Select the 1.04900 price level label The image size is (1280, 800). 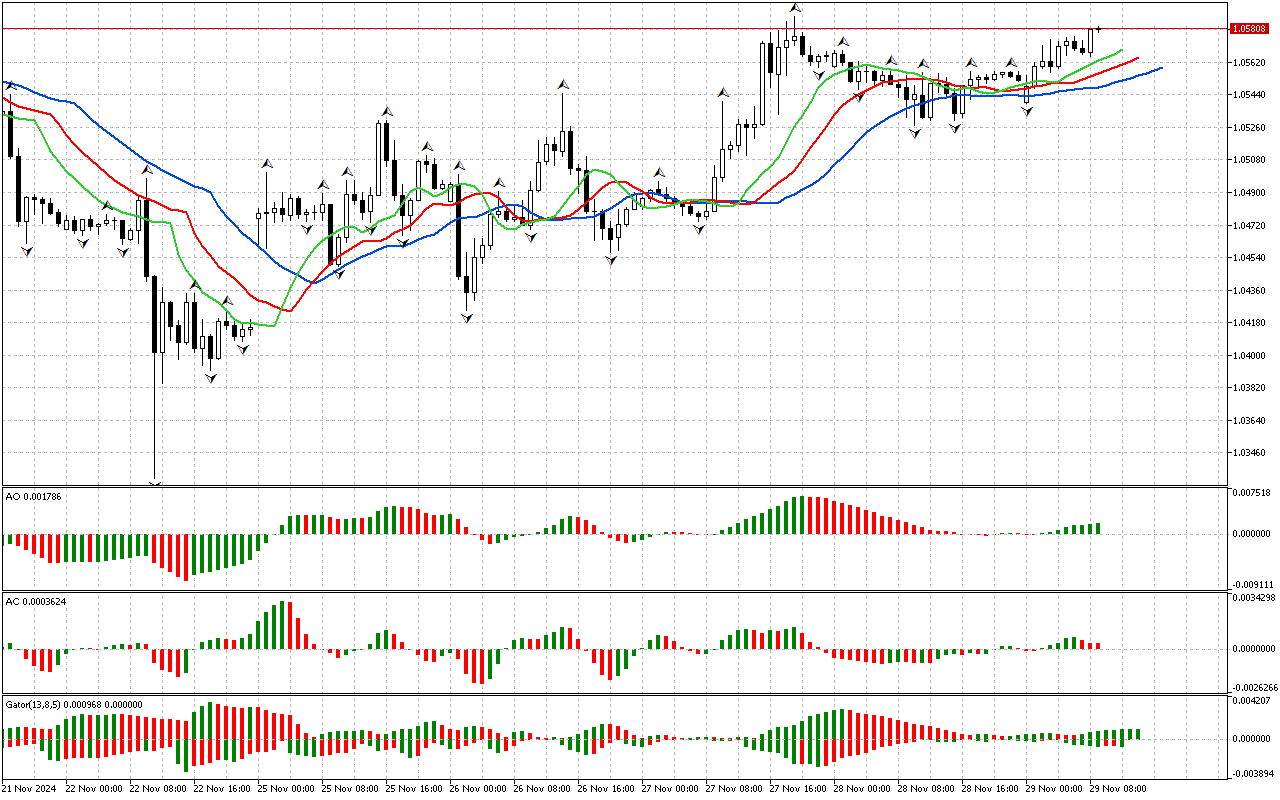(x=1251, y=192)
